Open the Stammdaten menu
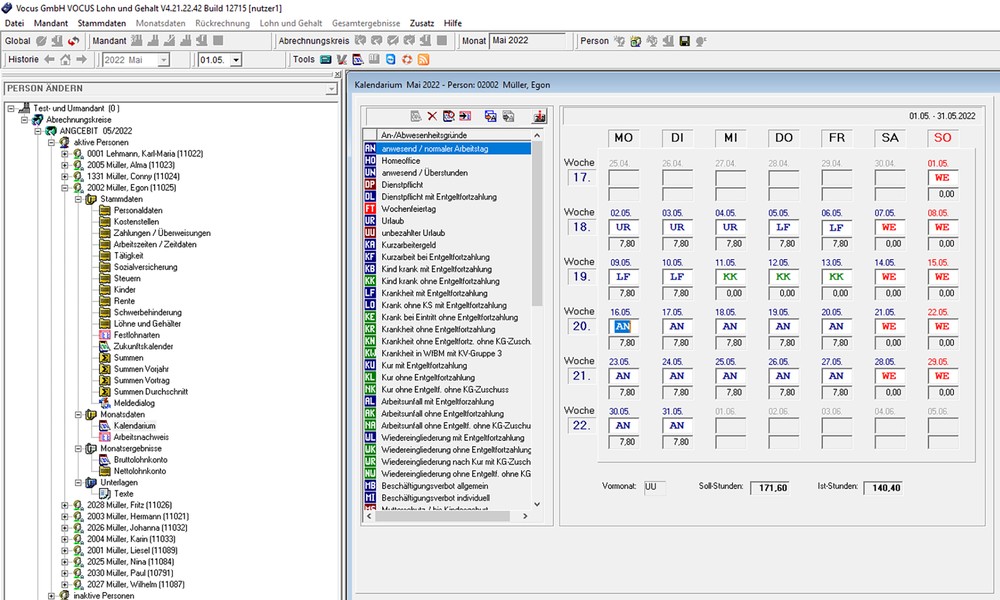This screenshot has height=600, width=1000. pyautogui.click(x=101, y=22)
